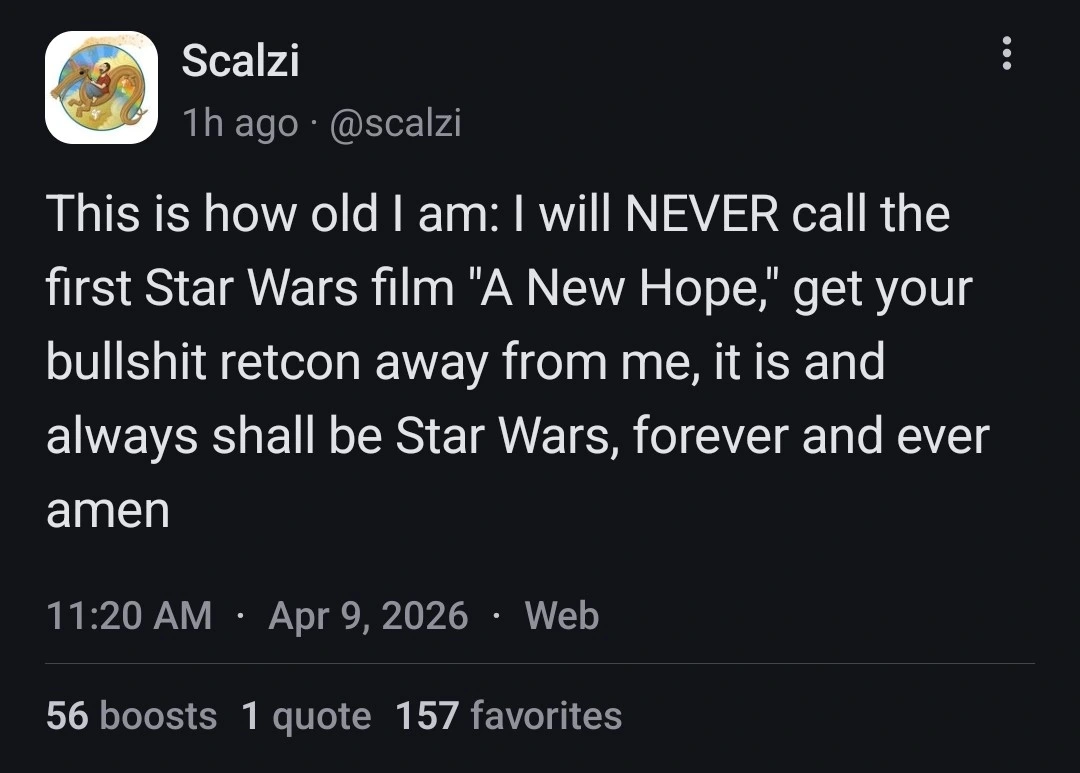Click the Web source label
Screen dimensions: 1080x773
click(x=561, y=616)
